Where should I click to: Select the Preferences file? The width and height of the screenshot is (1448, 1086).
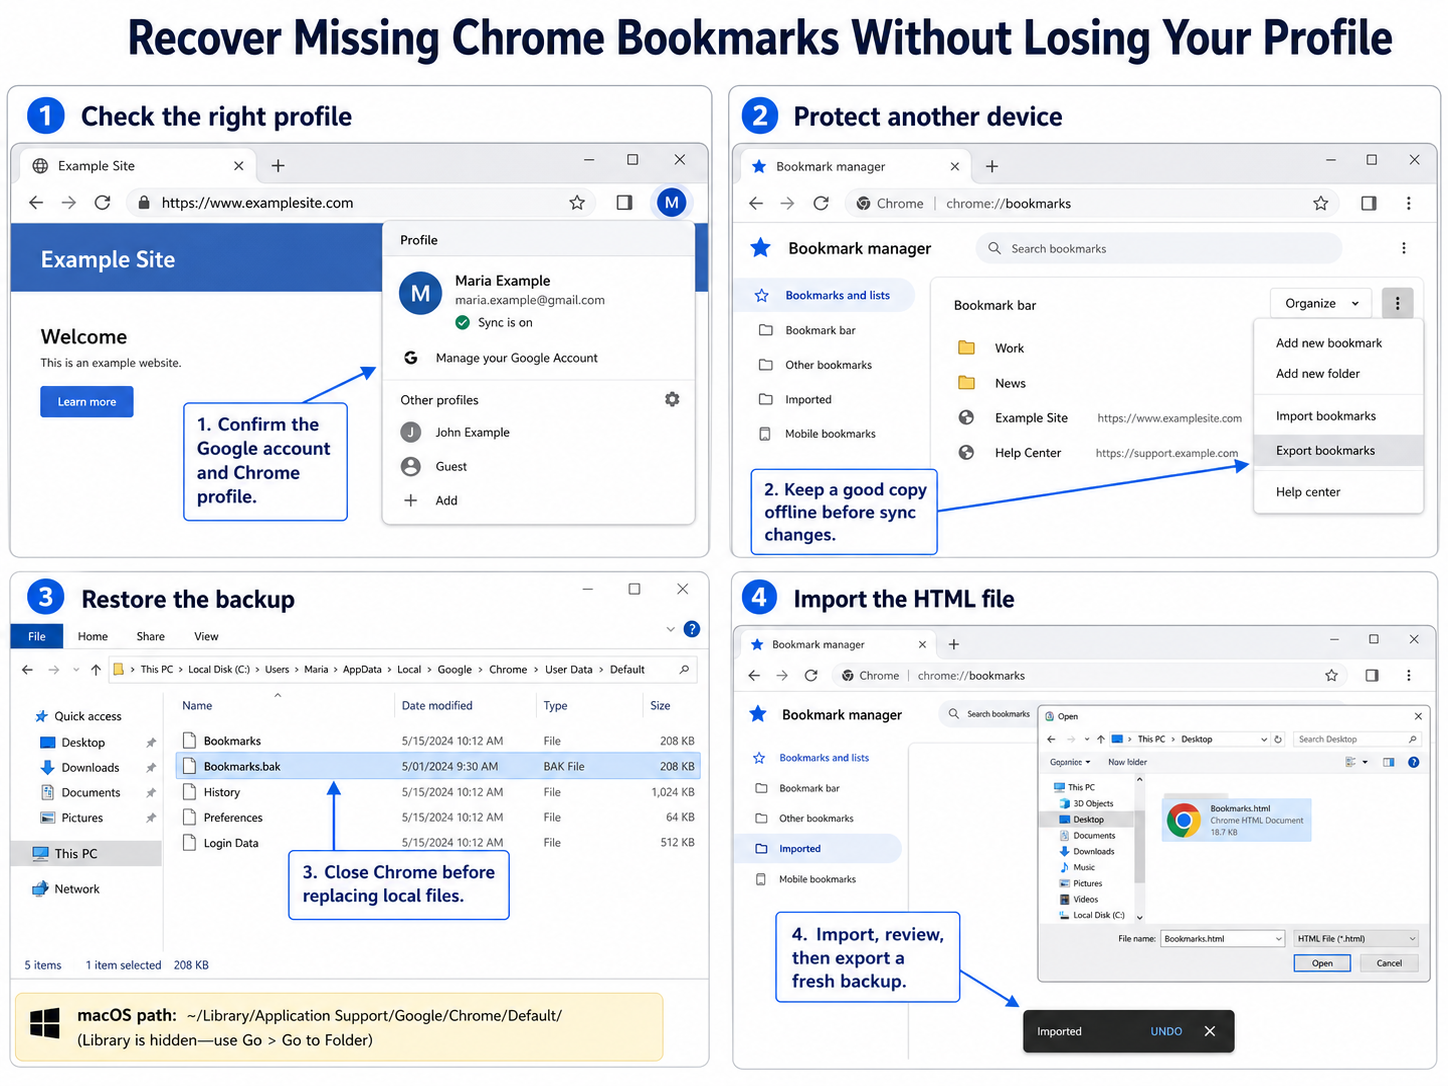(438, 817)
